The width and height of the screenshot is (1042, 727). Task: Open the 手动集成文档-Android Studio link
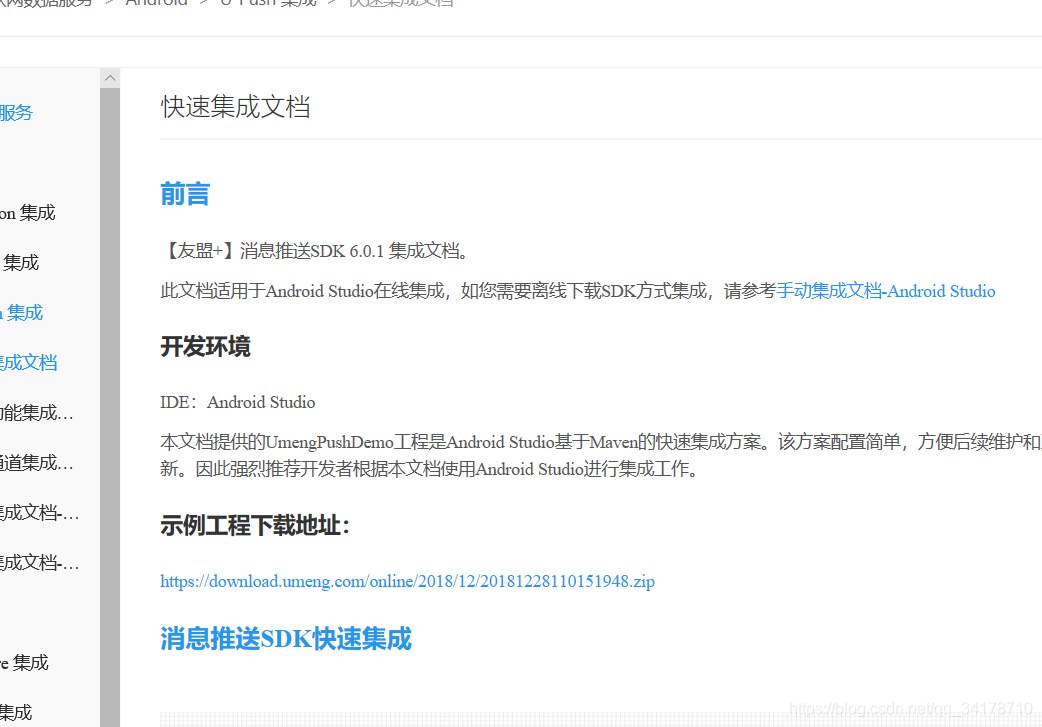tap(886, 291)
